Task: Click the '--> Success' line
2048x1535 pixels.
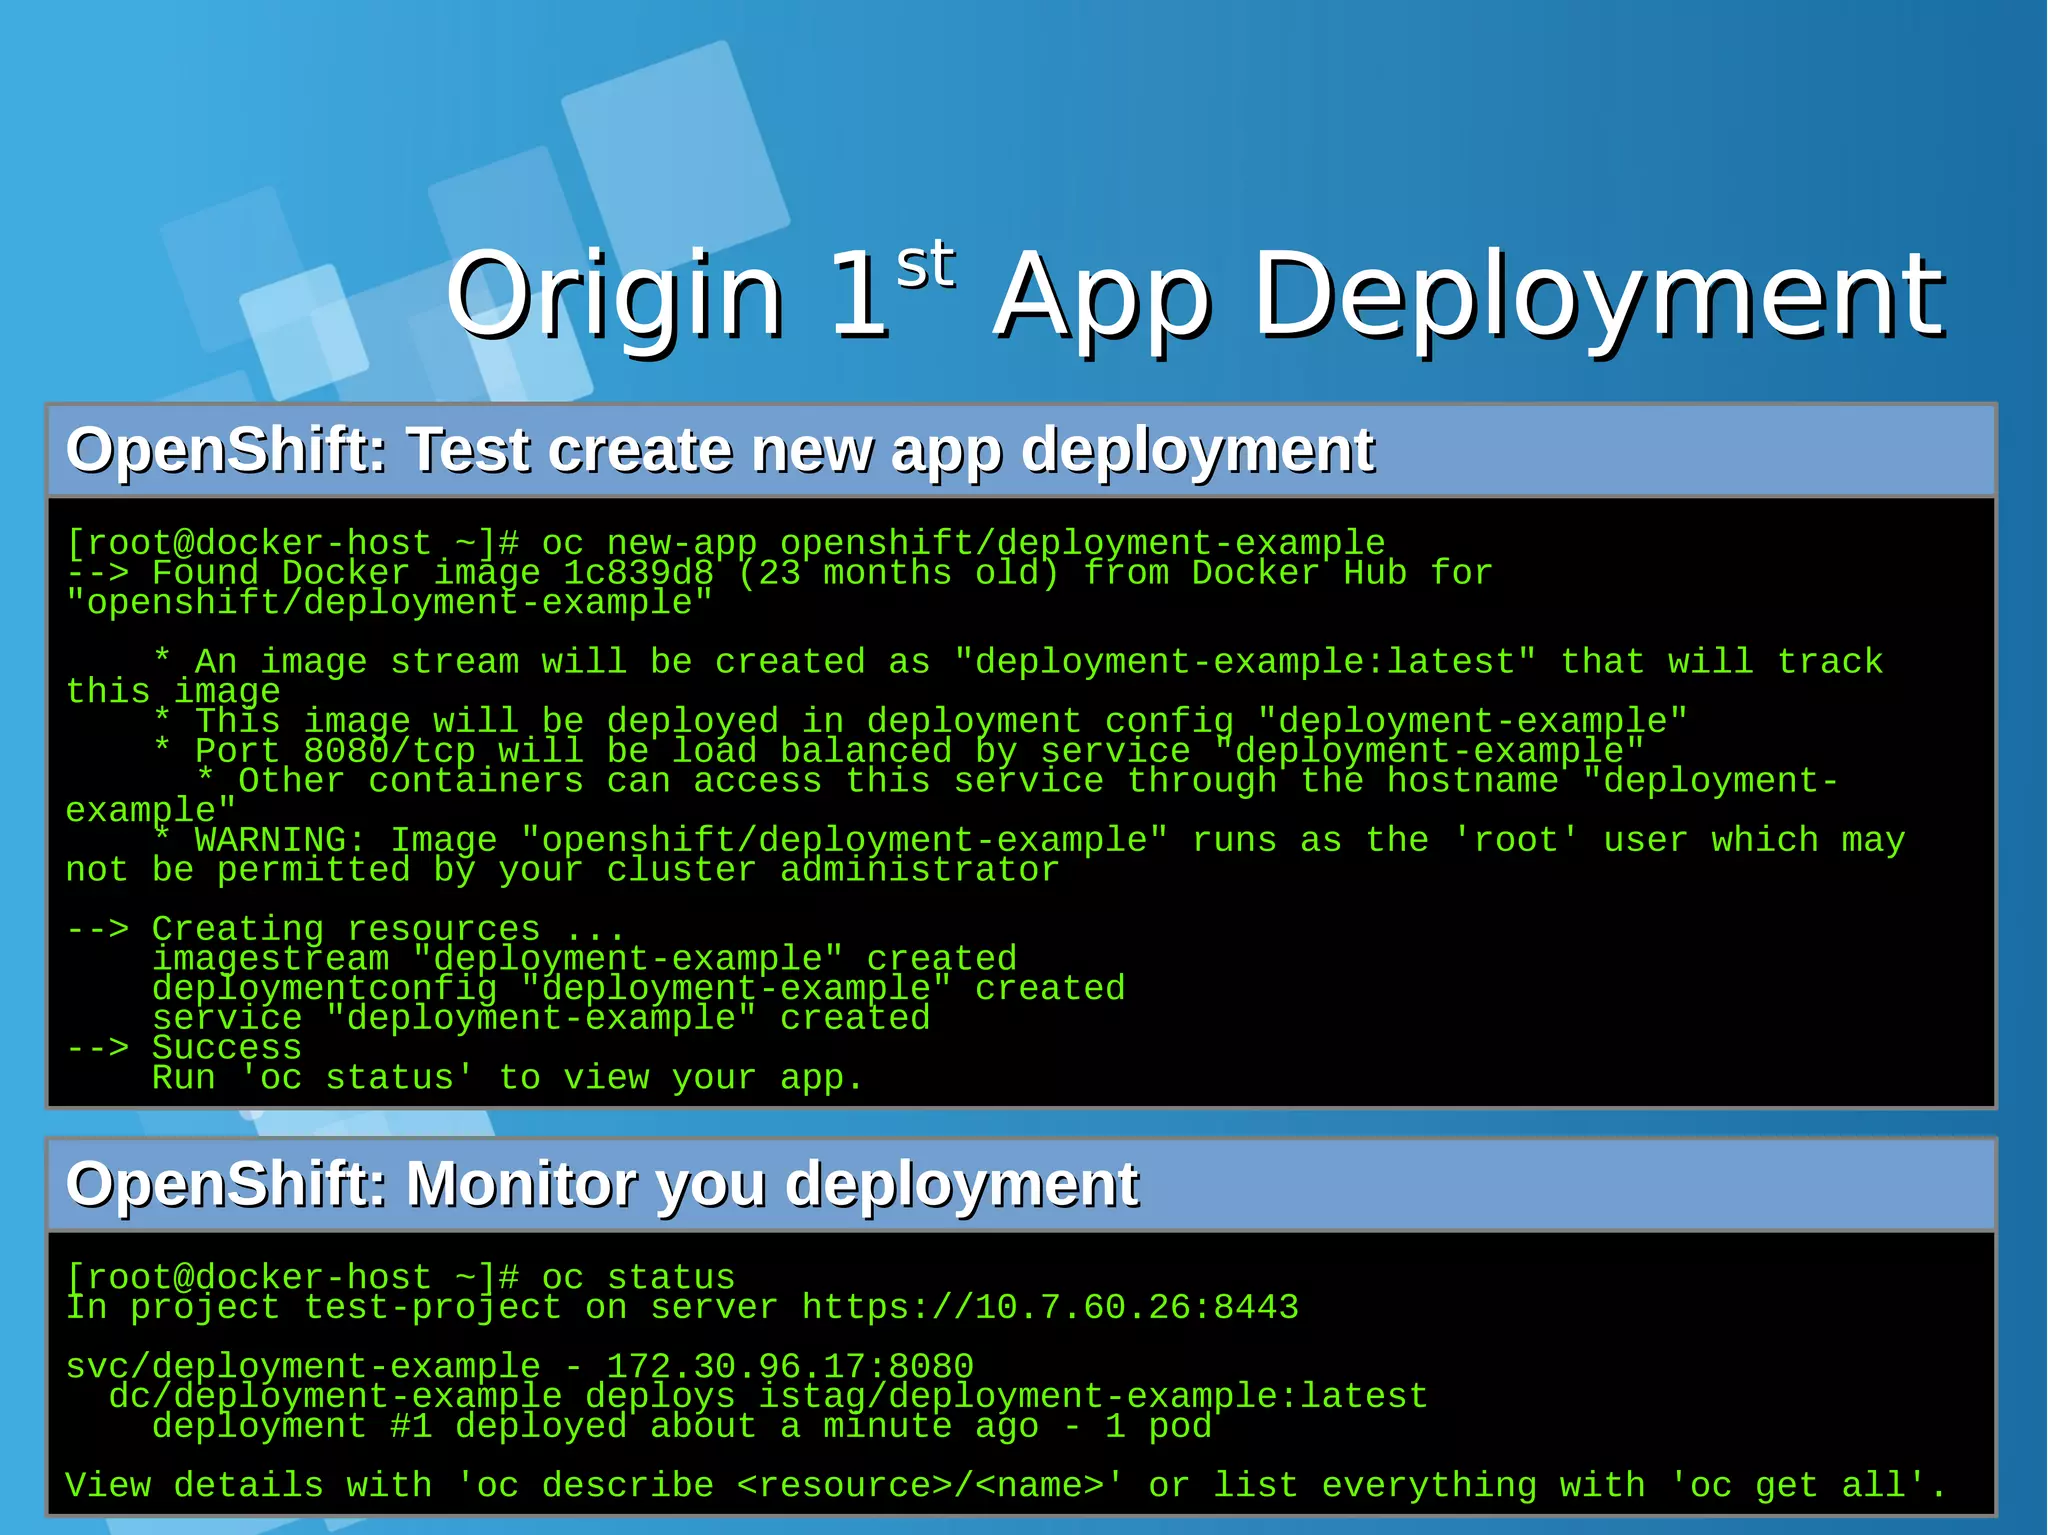Action: coord(184,1048)
